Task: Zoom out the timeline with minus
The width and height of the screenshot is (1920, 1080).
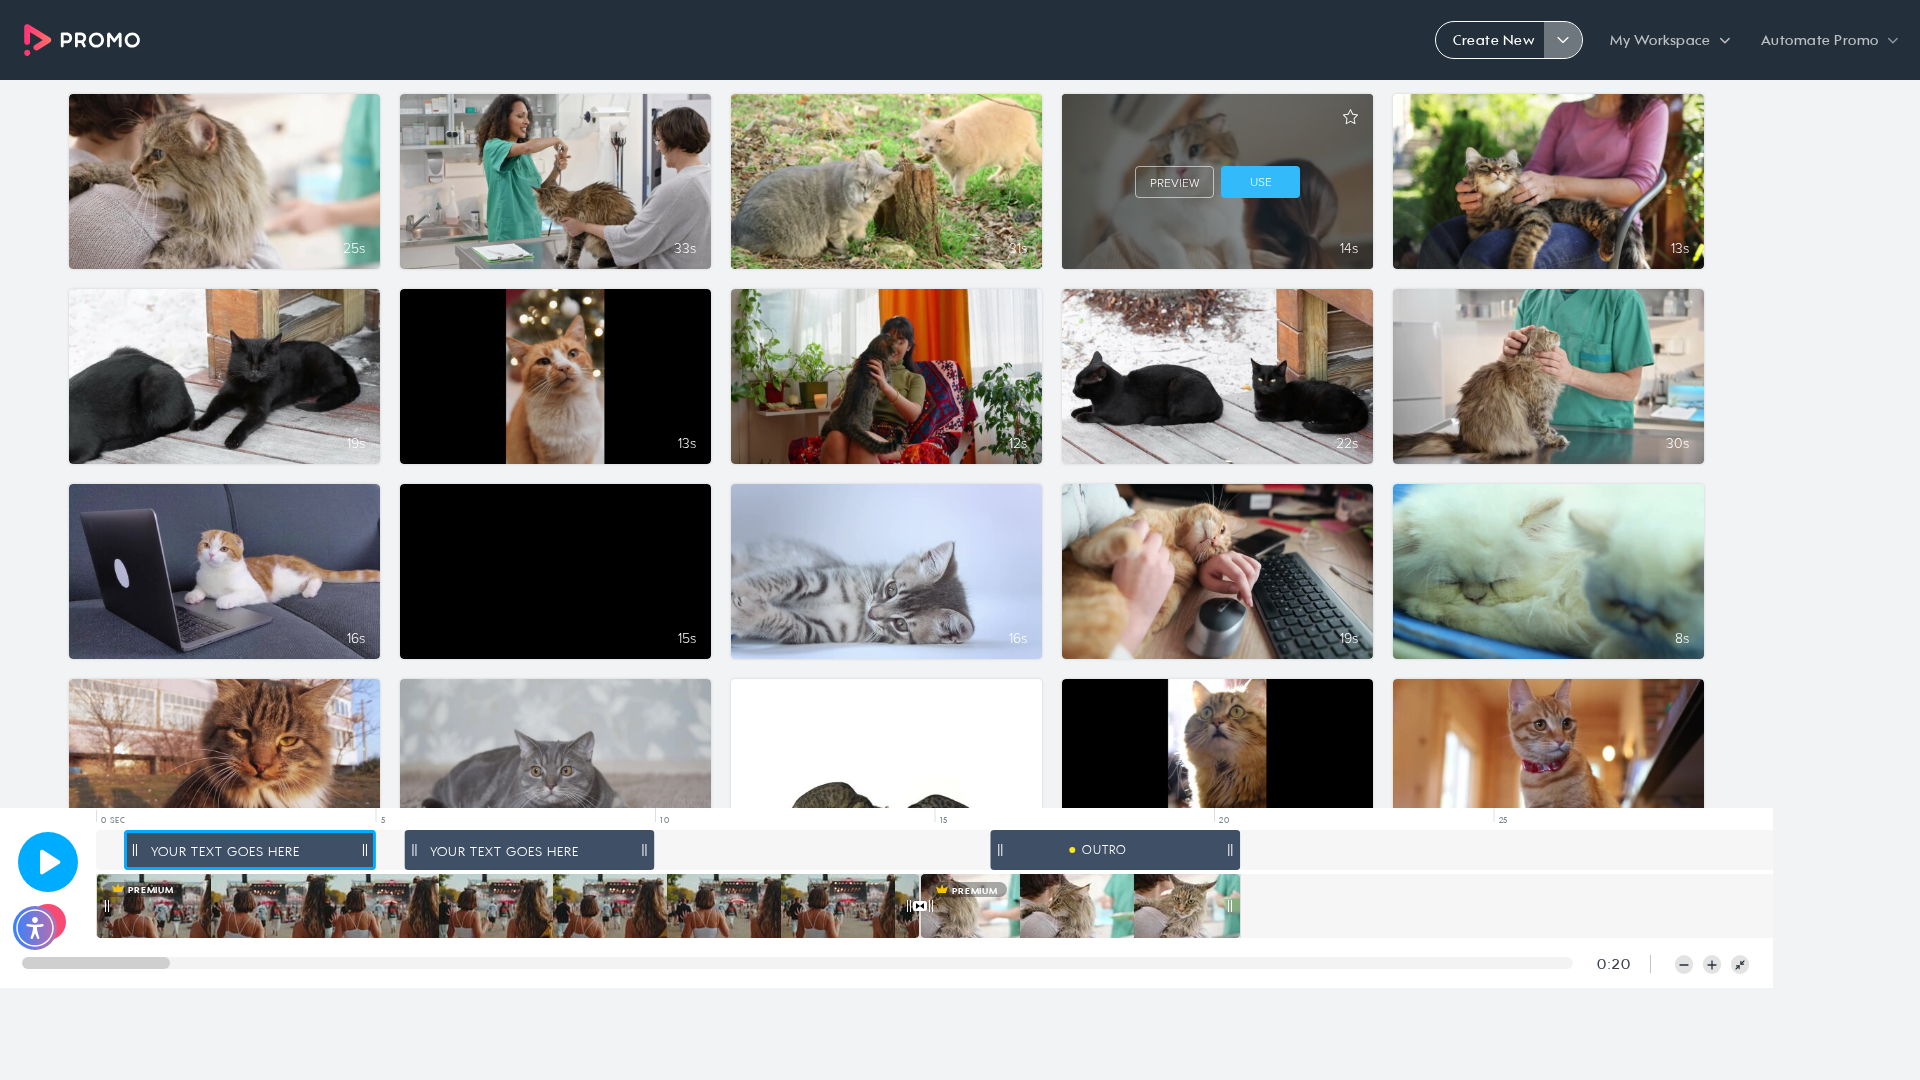Action: tap(1684, 965)
